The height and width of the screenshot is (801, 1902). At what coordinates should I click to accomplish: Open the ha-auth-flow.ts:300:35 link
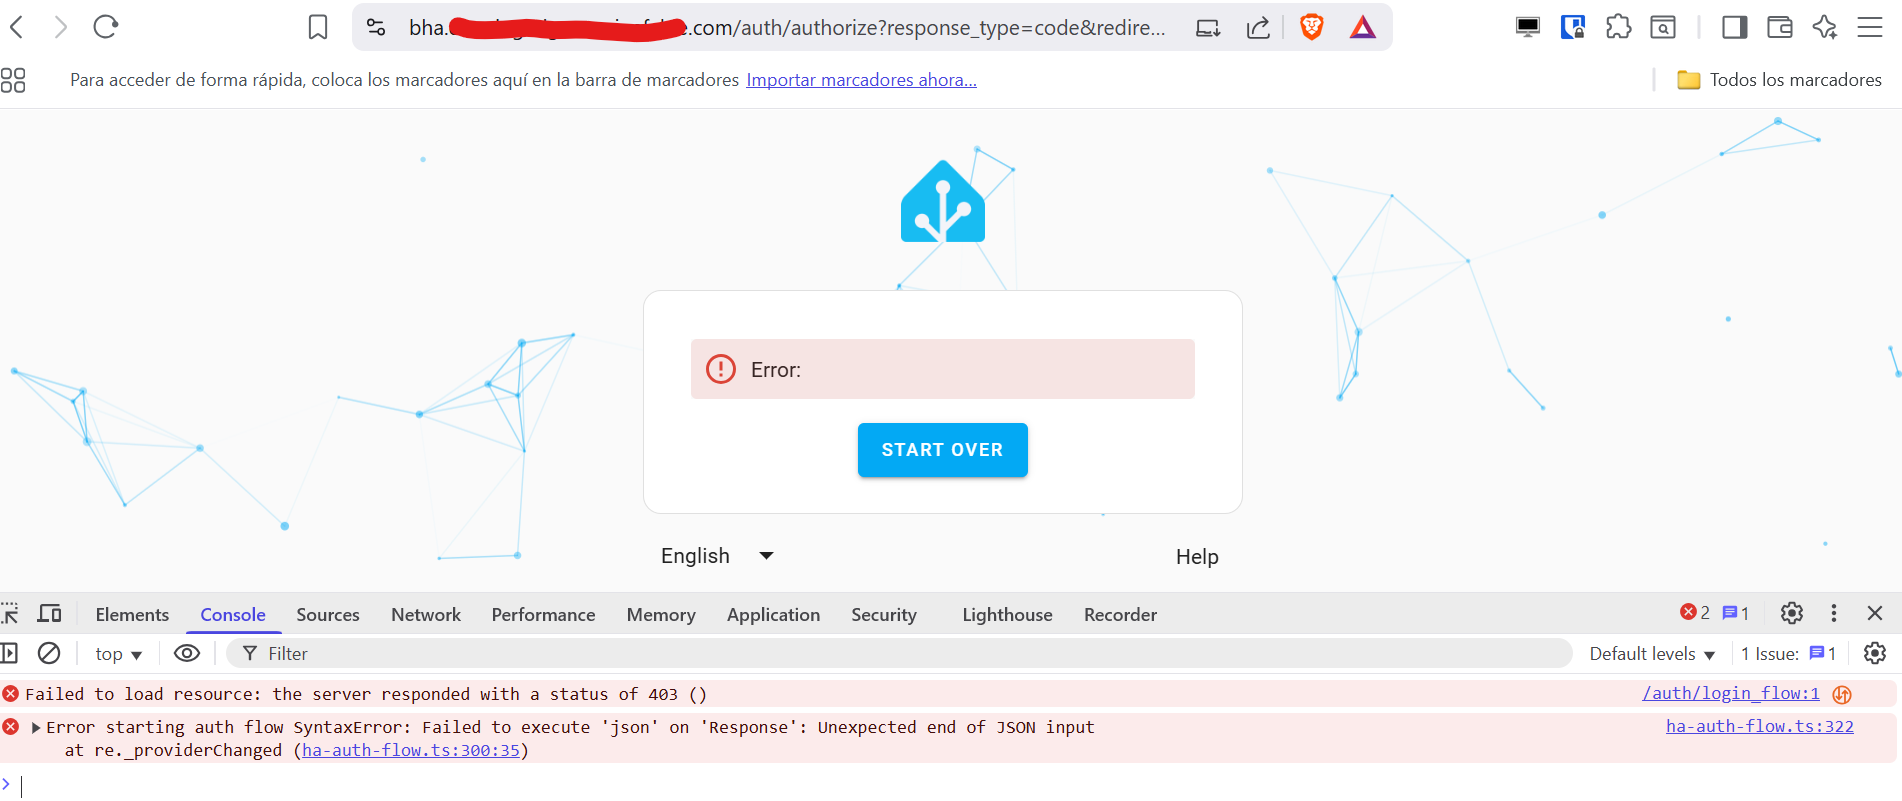coord(411,750)
